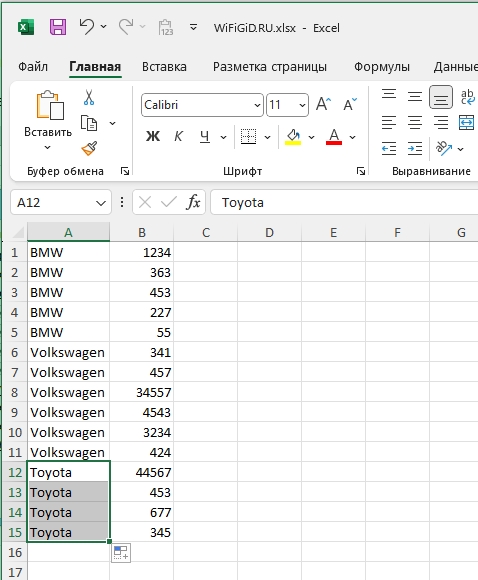Switch to the Формулы tab
Image resolution: width=478 pixels, height=580 pixels.
[382, 67]
